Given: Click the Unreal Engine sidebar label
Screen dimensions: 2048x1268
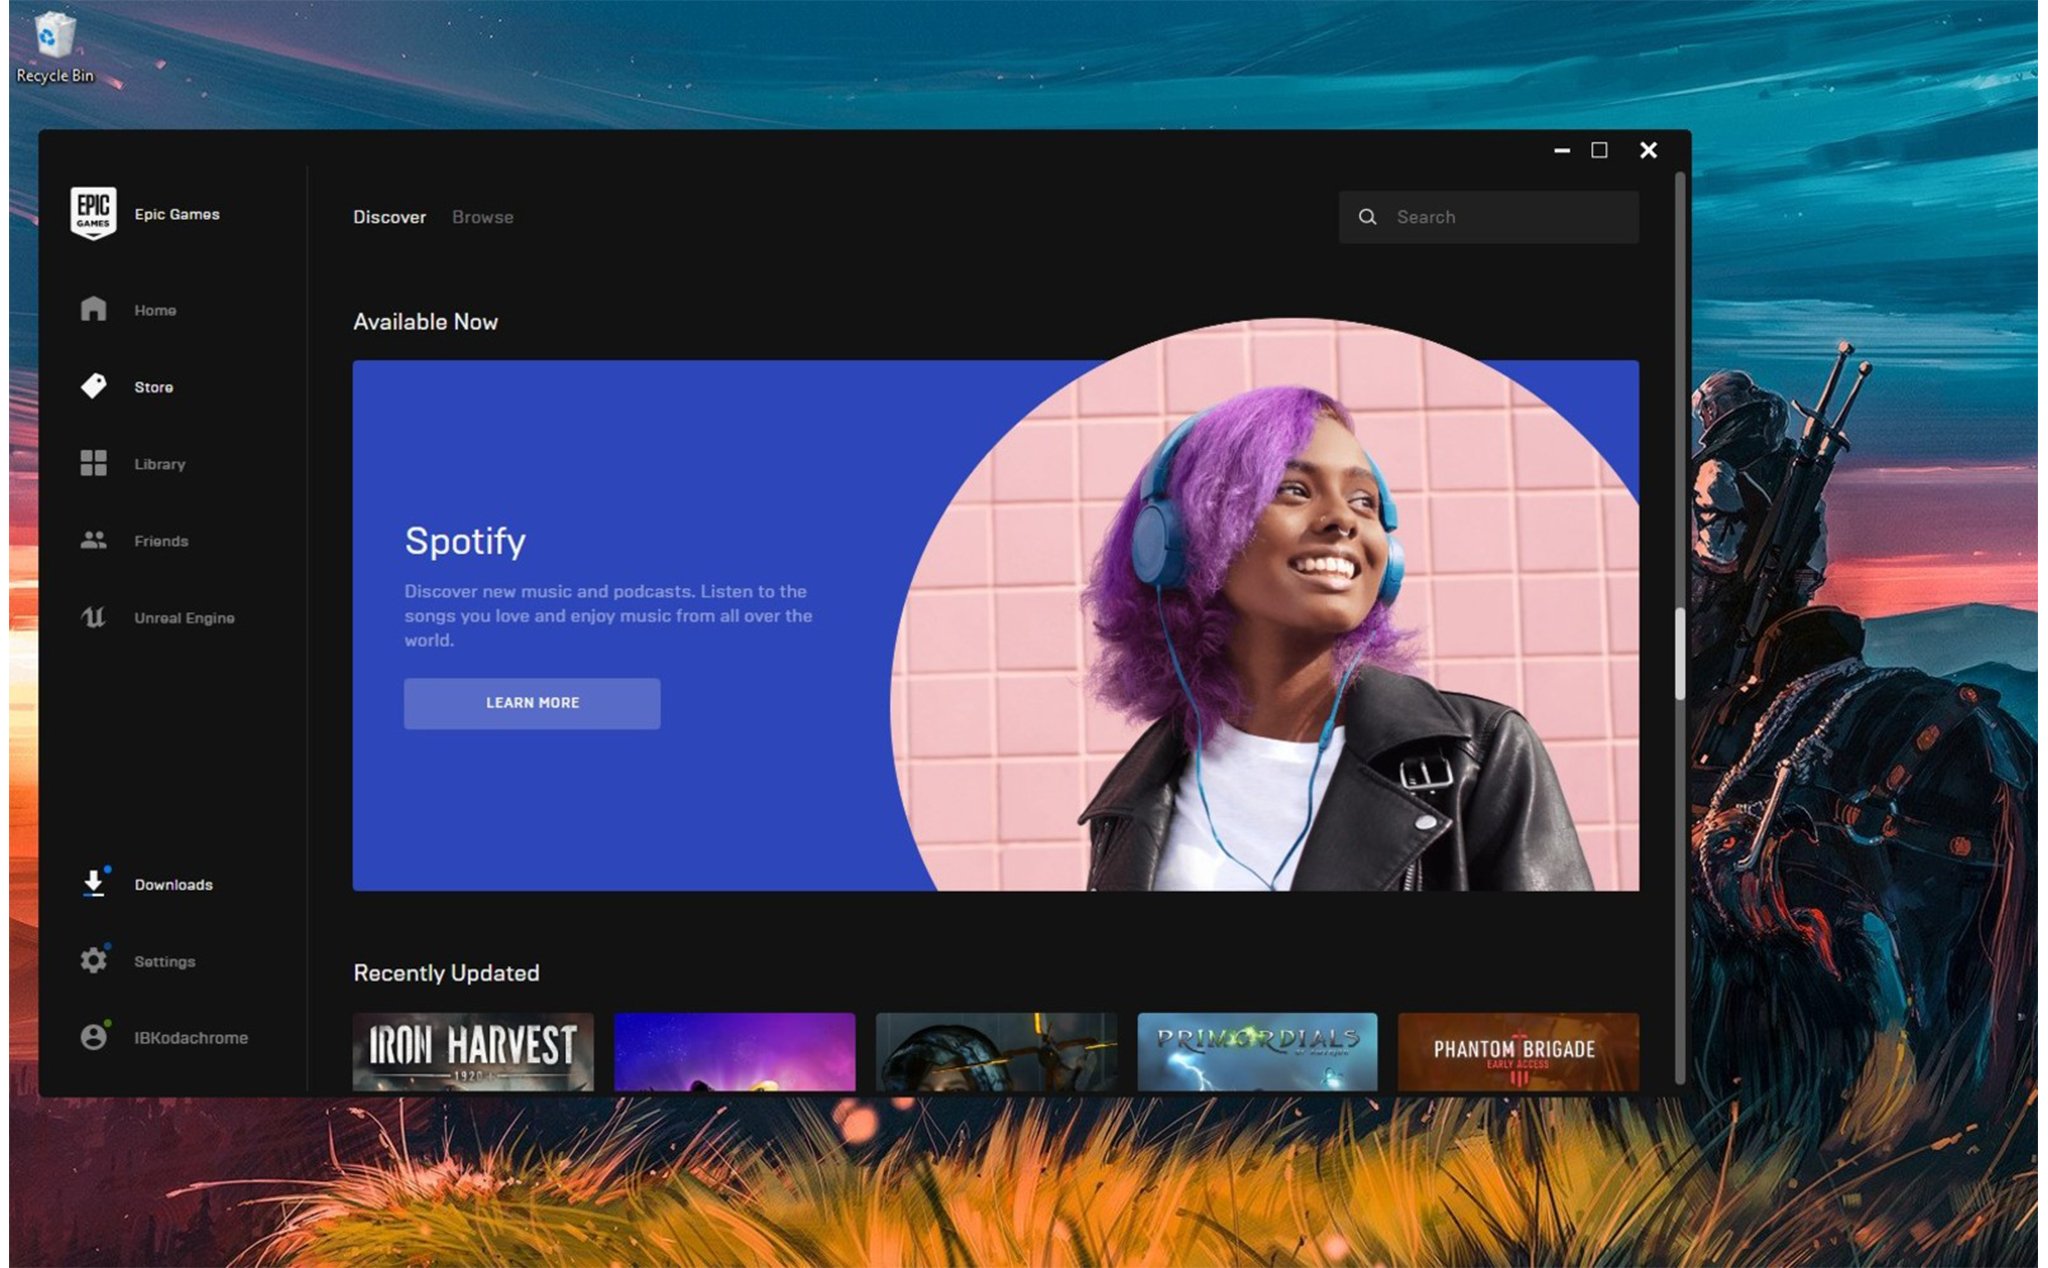Looking at the screenshot, I should pos(184,618).
